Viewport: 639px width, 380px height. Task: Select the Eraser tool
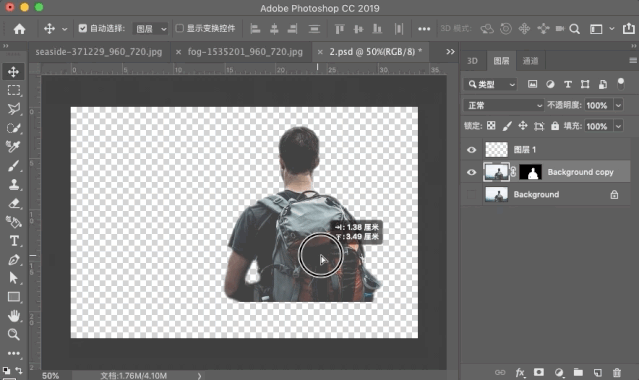point(13,203)
